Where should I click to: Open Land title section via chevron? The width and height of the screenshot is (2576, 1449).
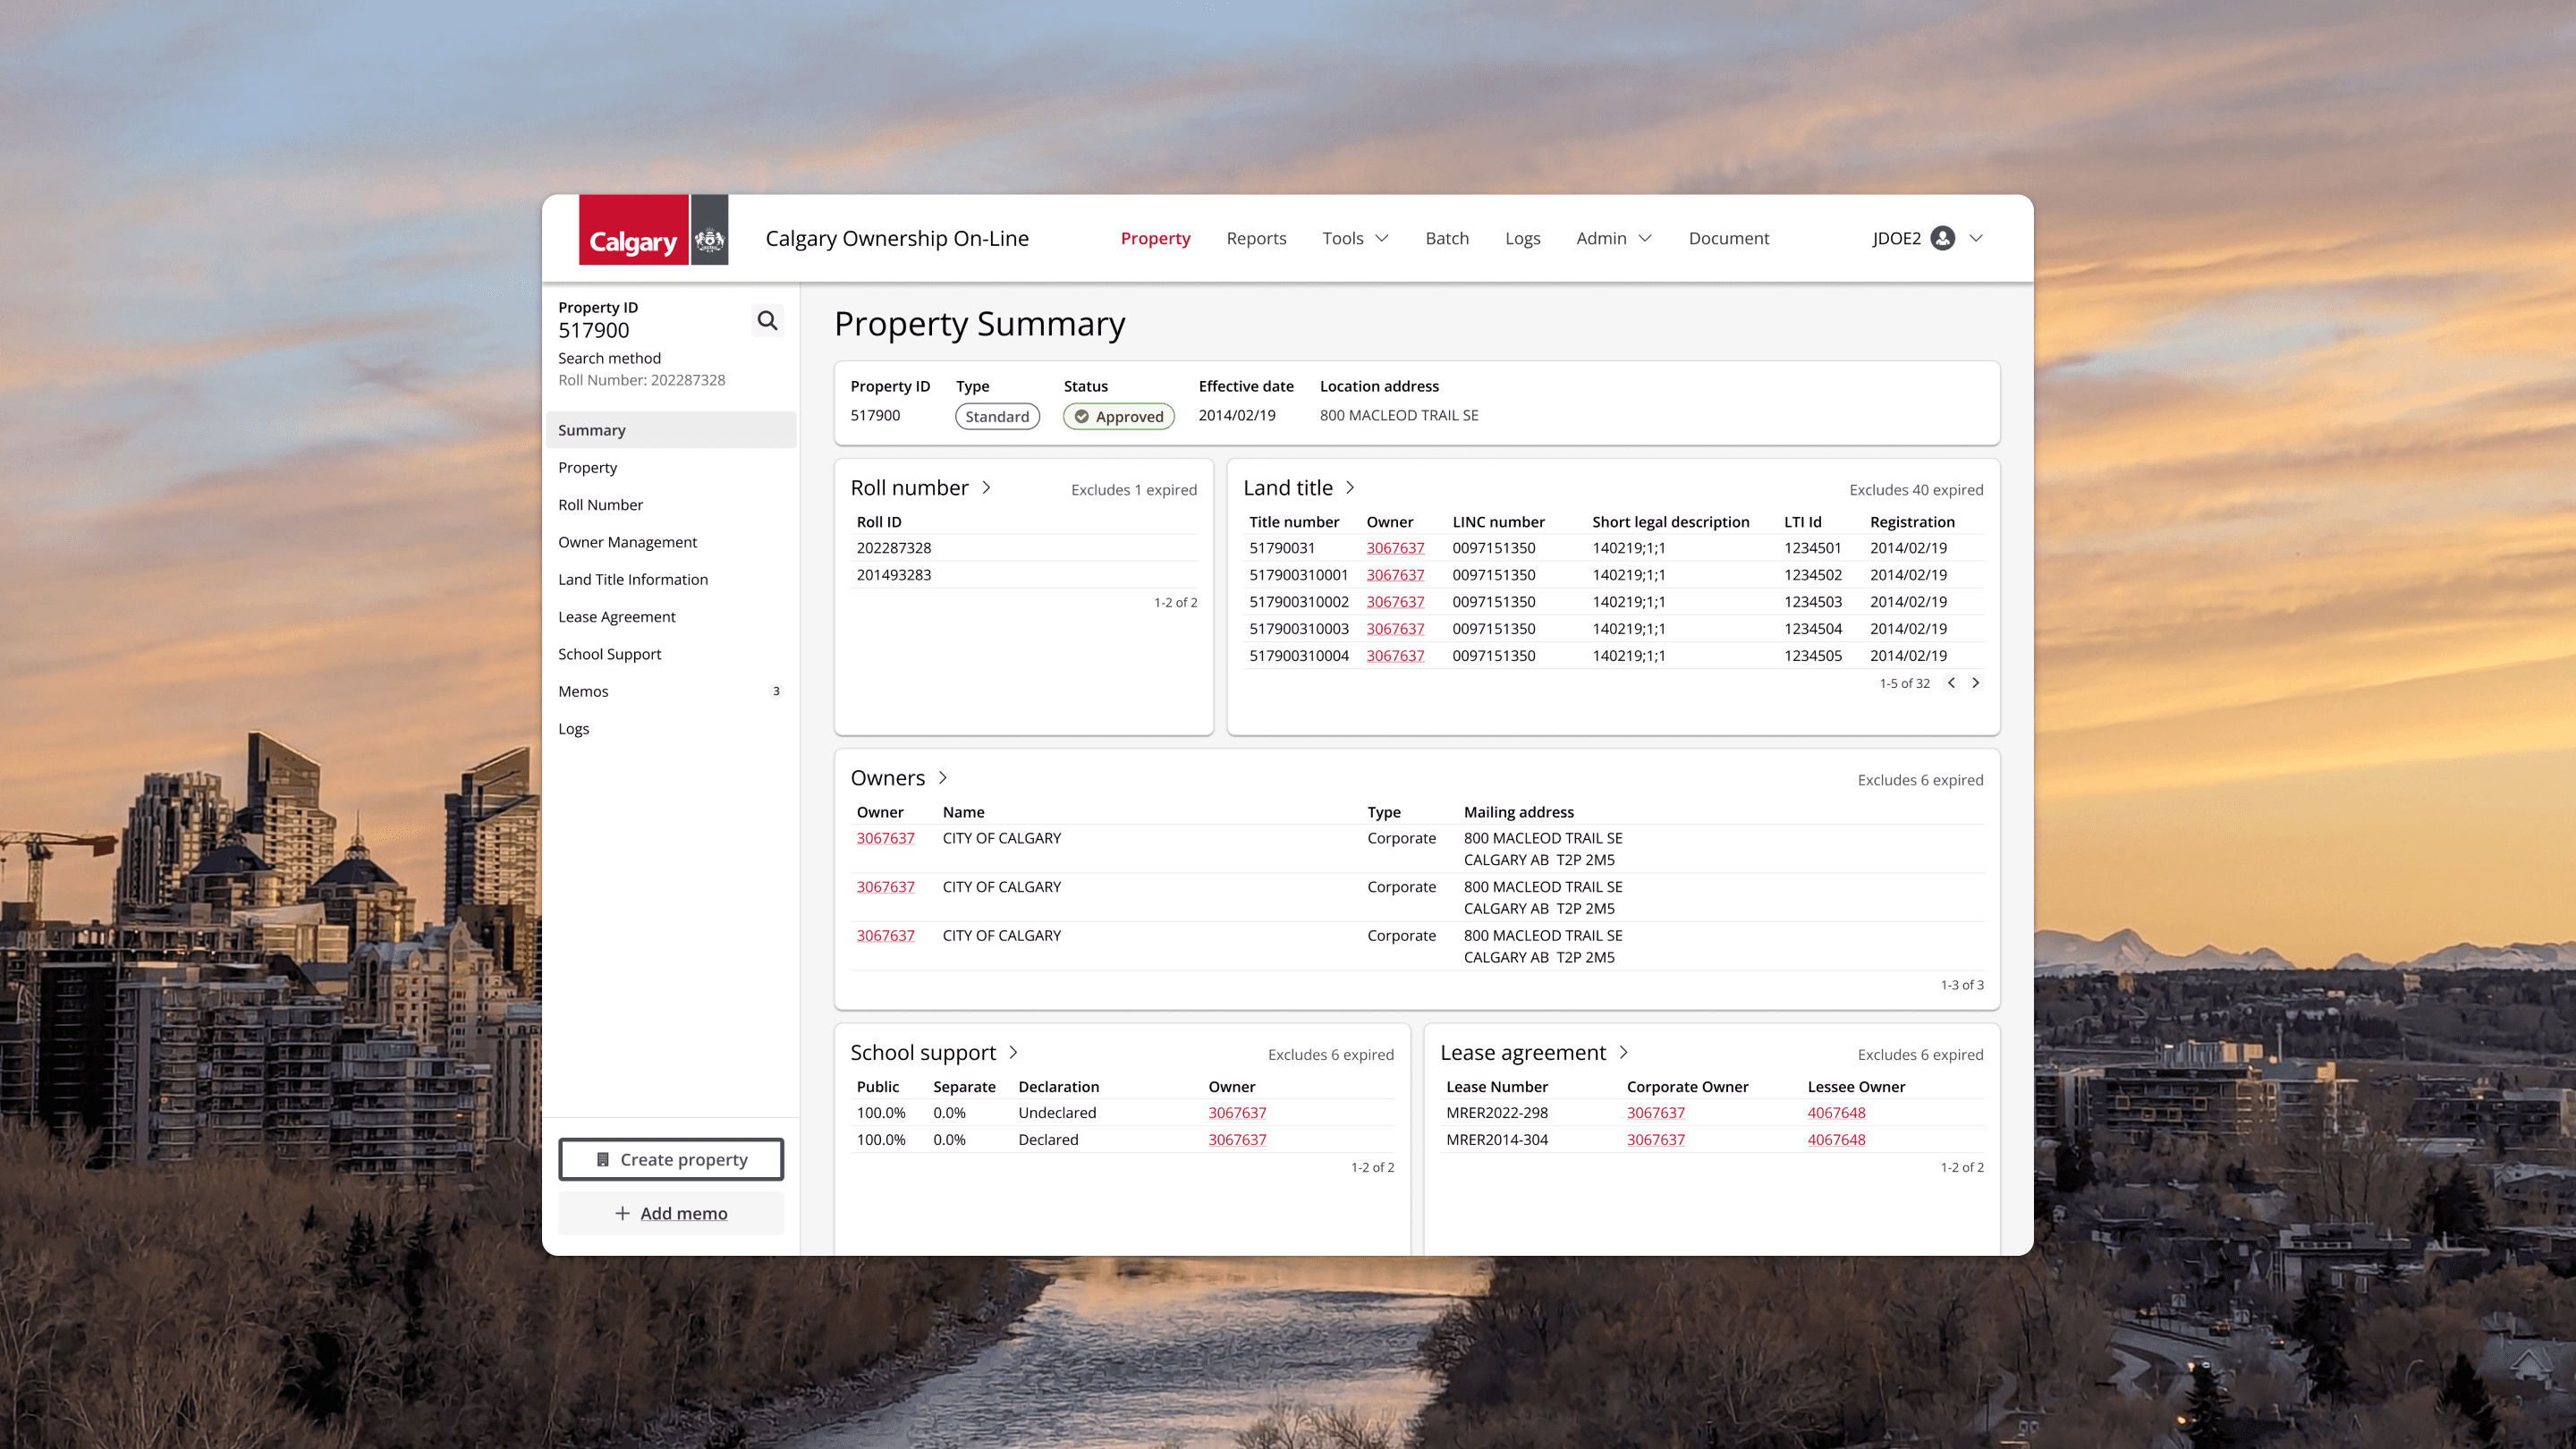pyautogui.click(x=1350, y=487)
